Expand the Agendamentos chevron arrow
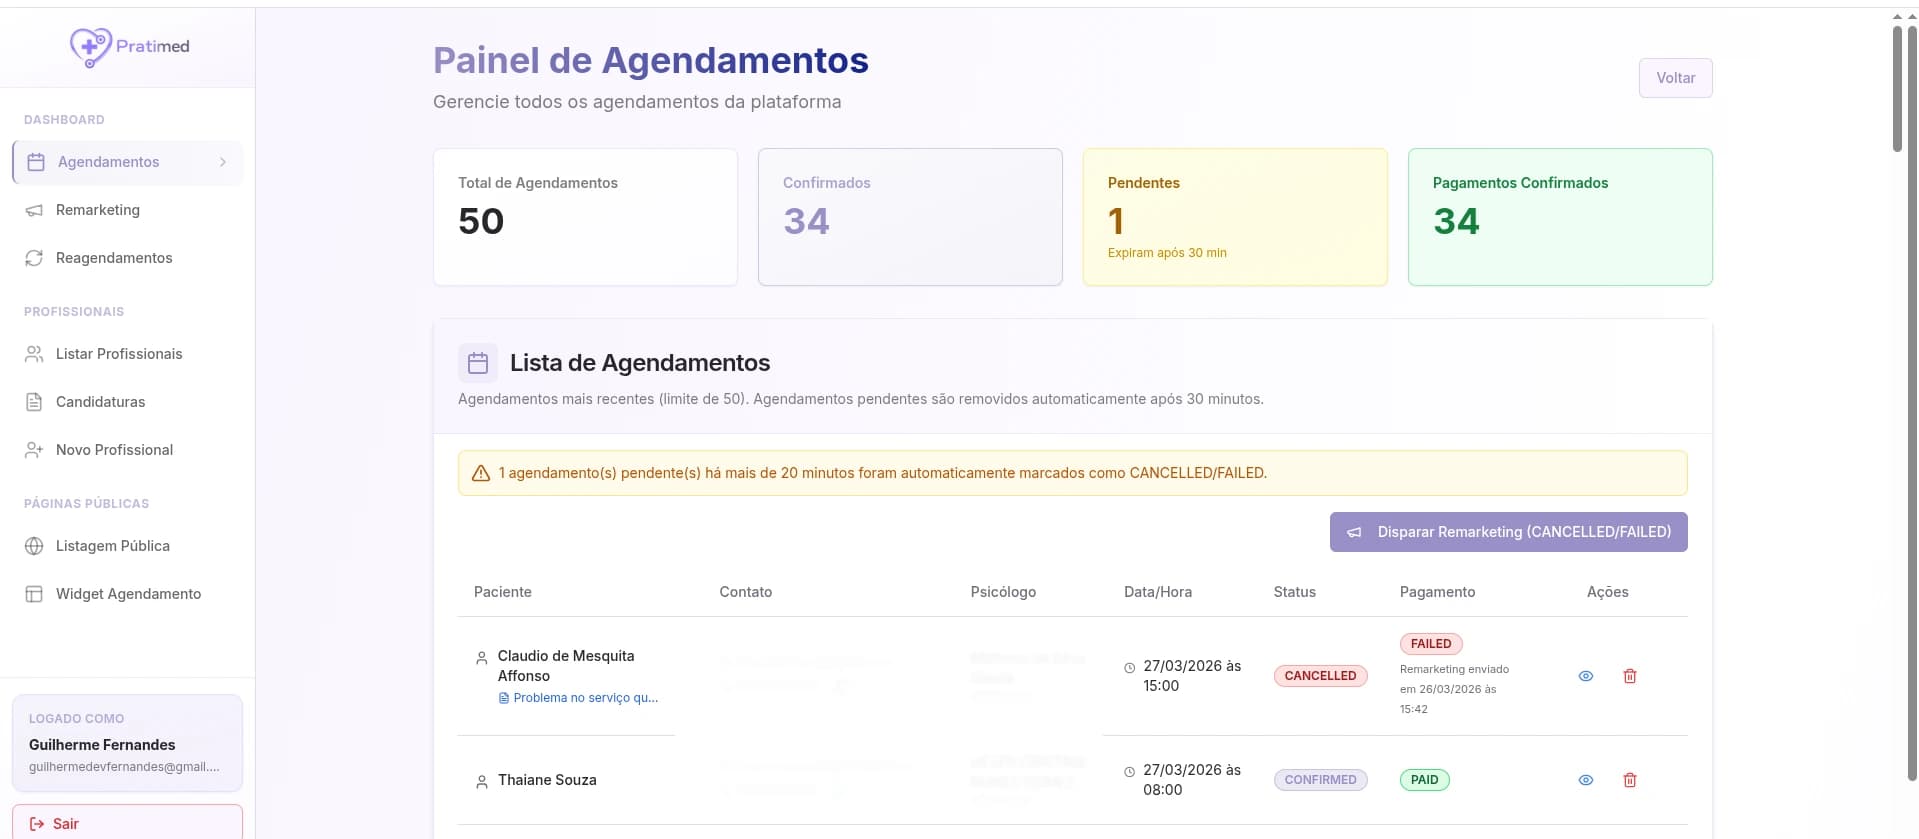Viewport: 1919px width, 839px height. [x=223, y=162]
